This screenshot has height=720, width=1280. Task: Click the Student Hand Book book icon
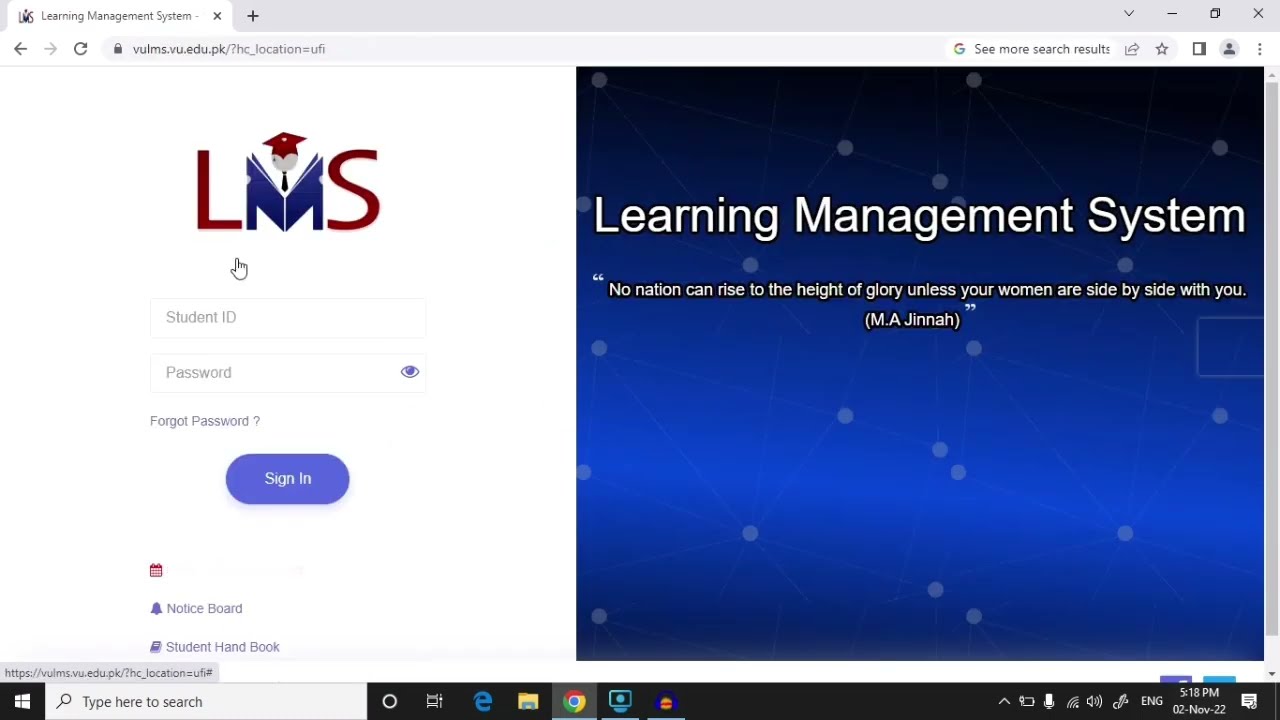[156, 647]
